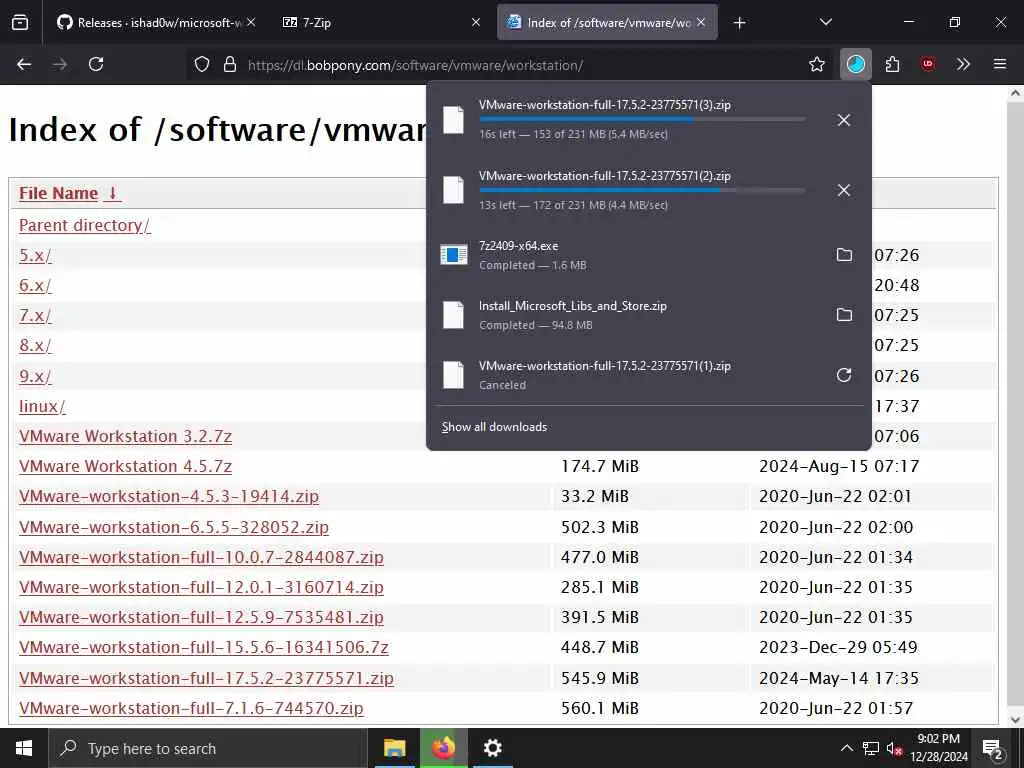Open the 8.x folder
Viewport: 1024px width, 768px height.
(35, 345)
